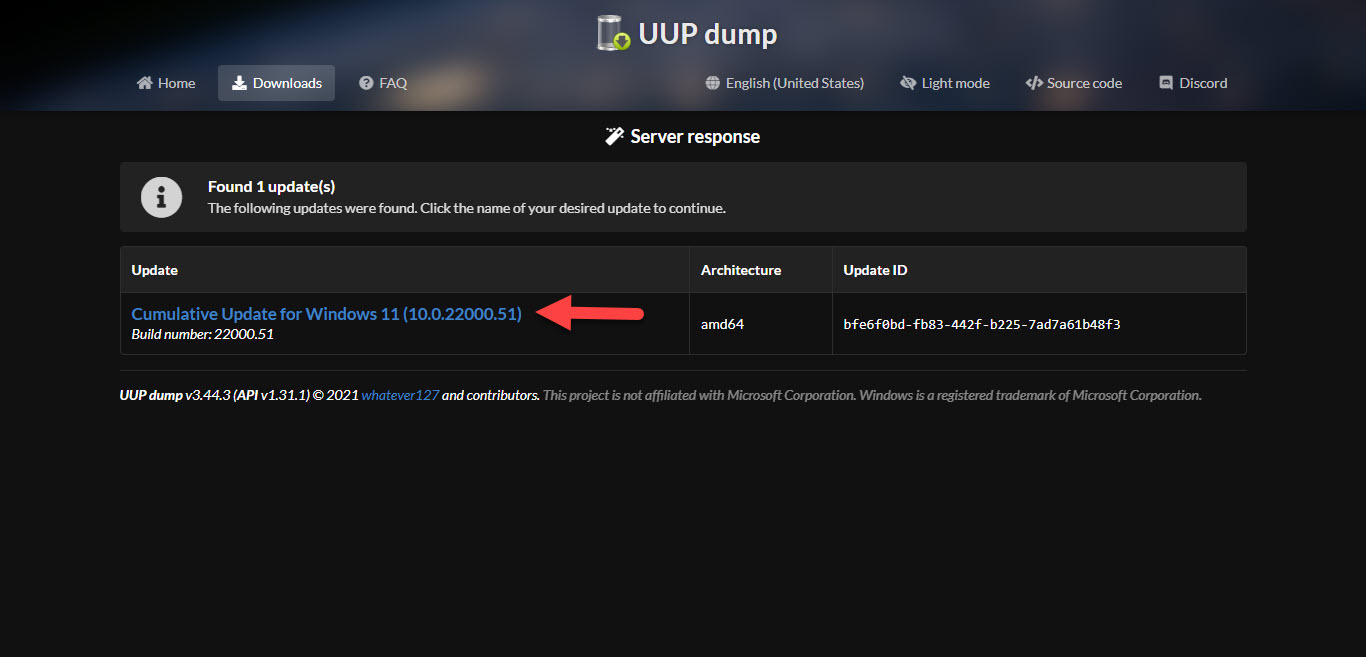1366x657 pixels.
Task: Click the code brackets icon for Source code
Action: click(1034, 83)
